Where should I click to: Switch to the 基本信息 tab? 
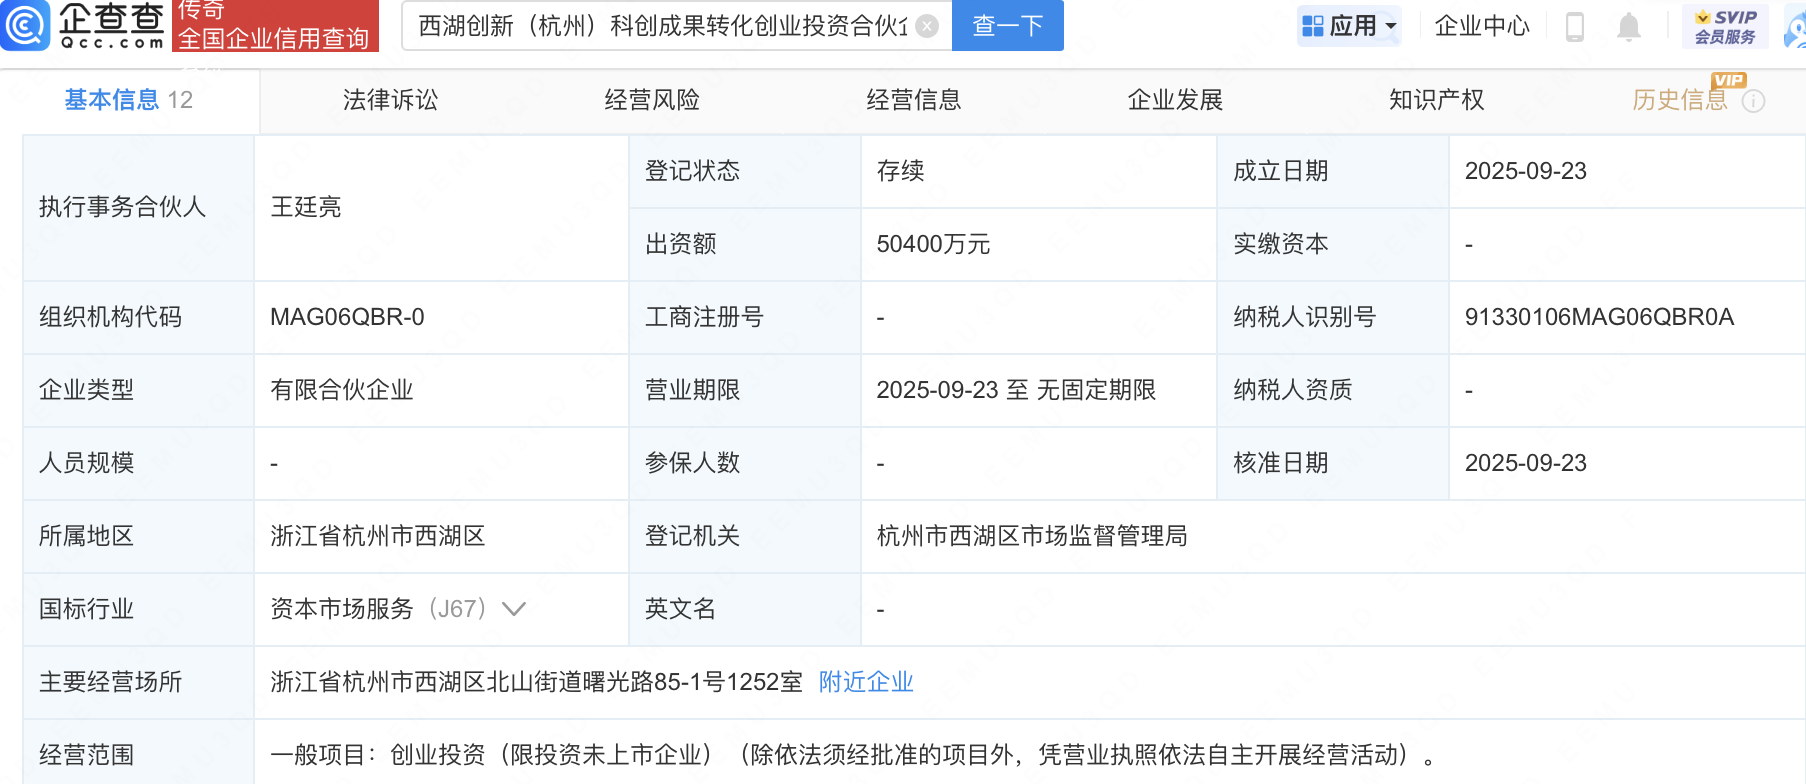128,100
